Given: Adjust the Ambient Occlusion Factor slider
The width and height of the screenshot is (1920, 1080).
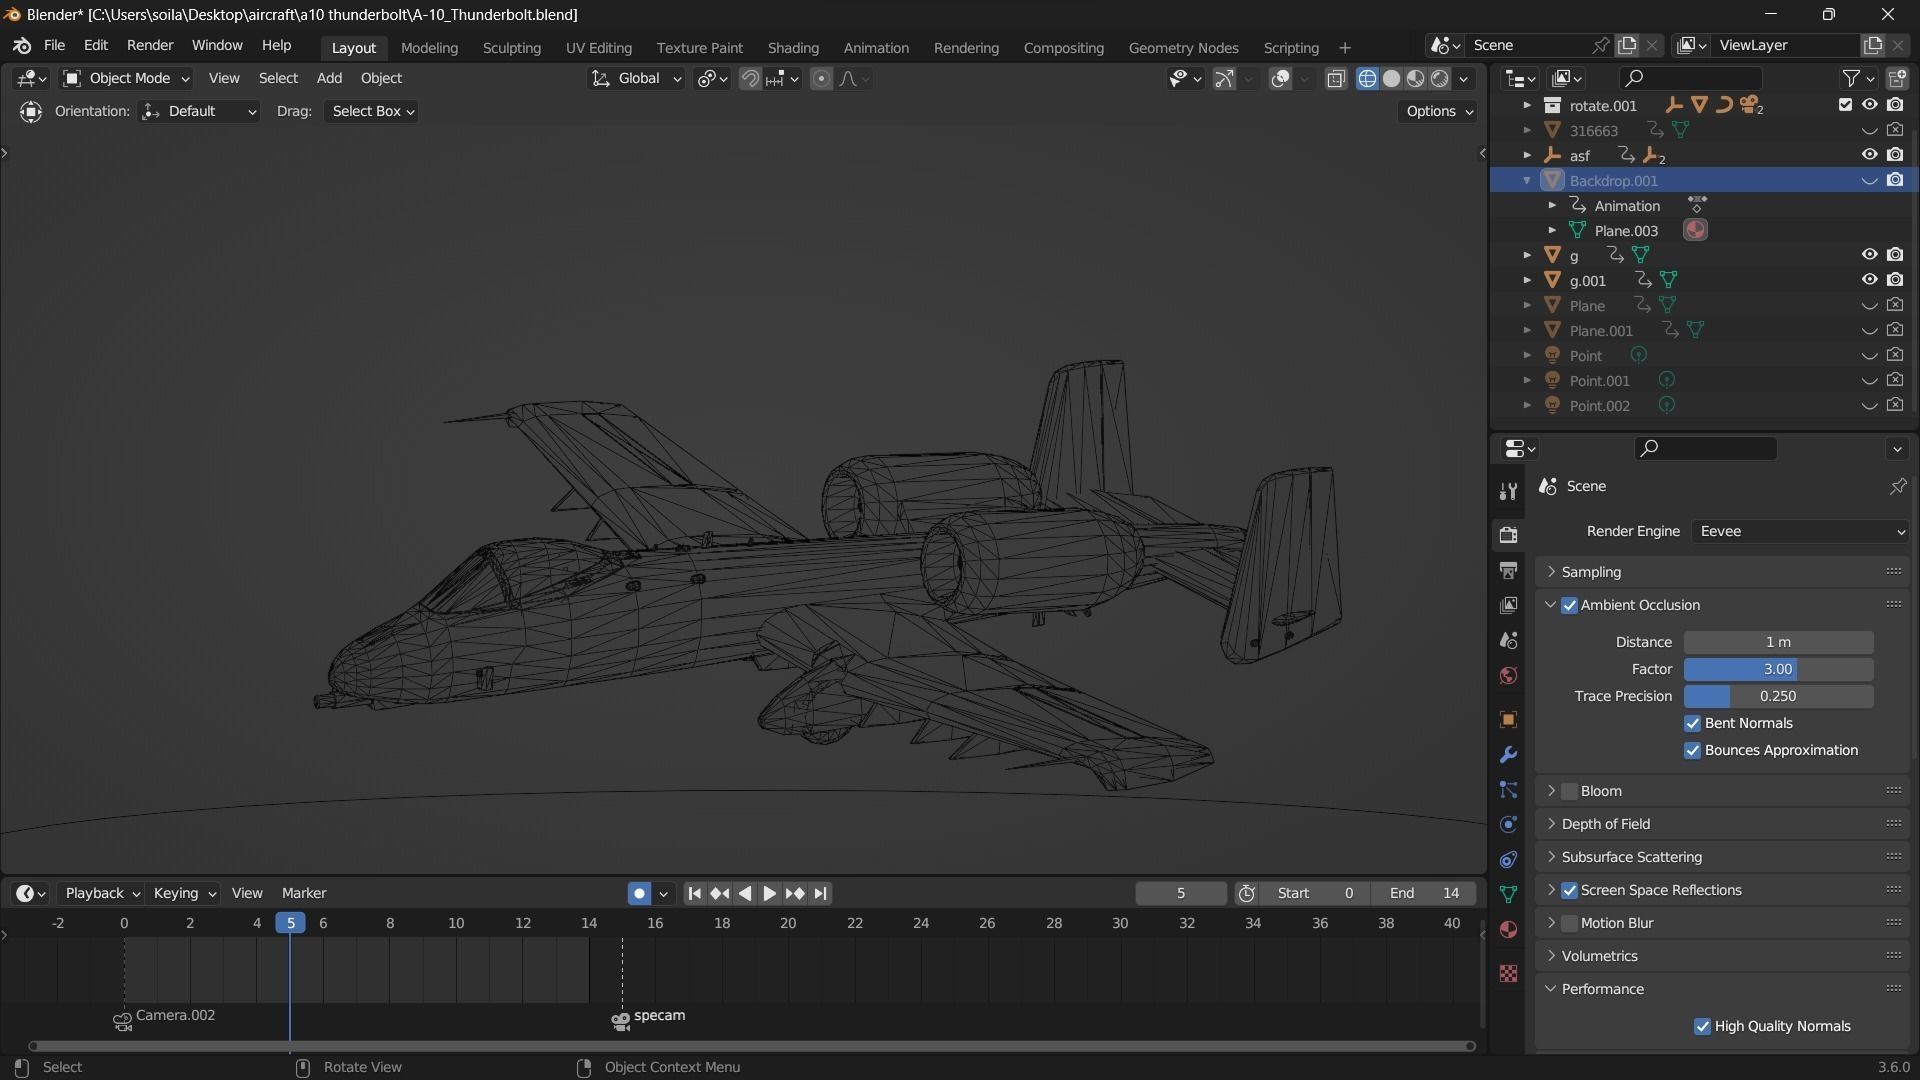Looking at the screenshot, I should [1778, 669].
